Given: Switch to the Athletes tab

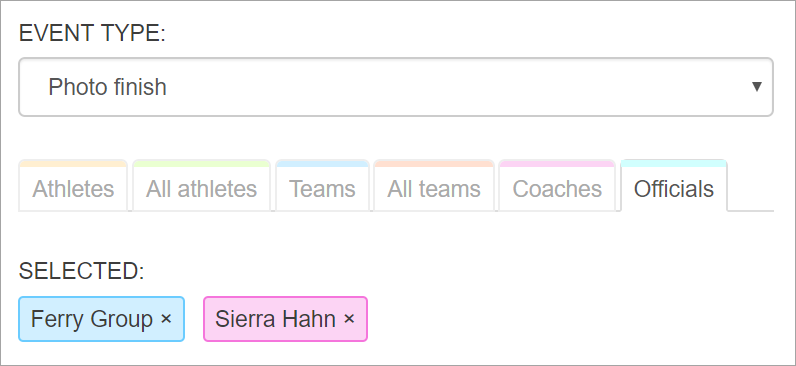Looking at the screenshot, I should (73, 186).
